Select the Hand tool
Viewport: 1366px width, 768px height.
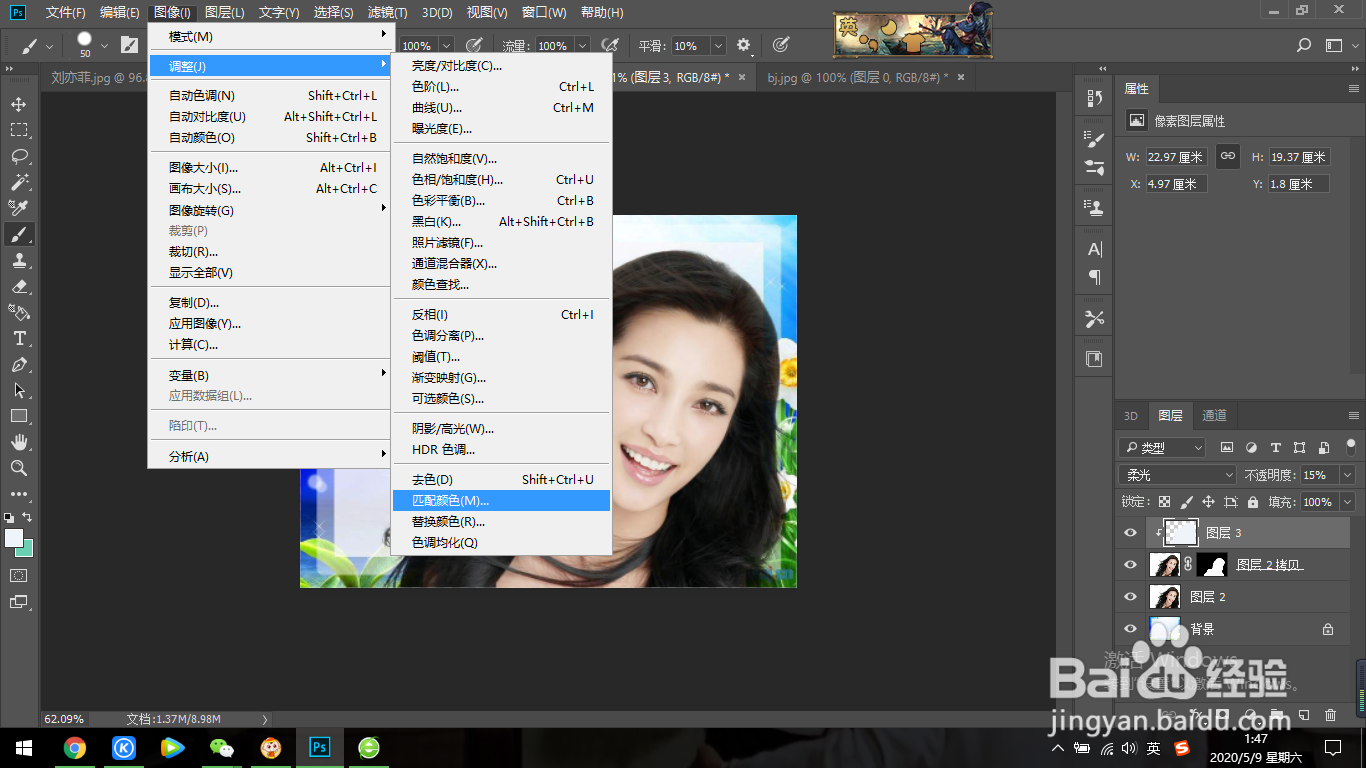(19, 442)
